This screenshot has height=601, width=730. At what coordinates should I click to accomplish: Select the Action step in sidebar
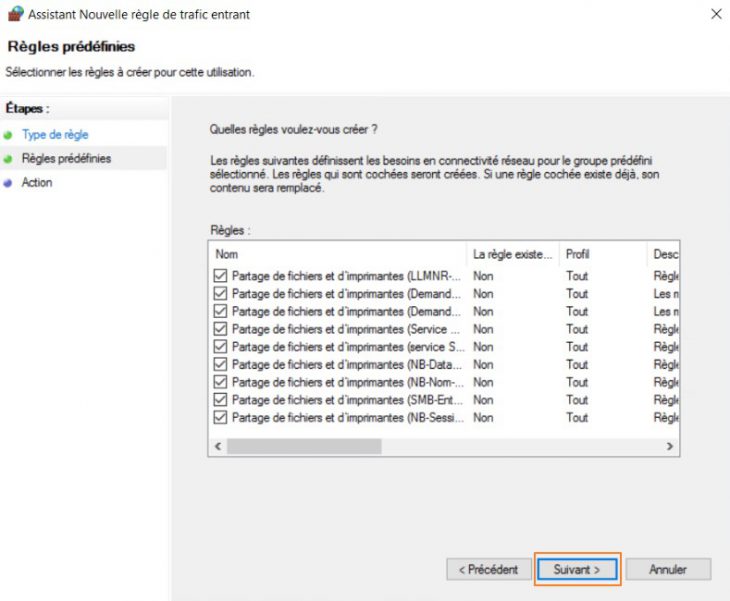37,182
